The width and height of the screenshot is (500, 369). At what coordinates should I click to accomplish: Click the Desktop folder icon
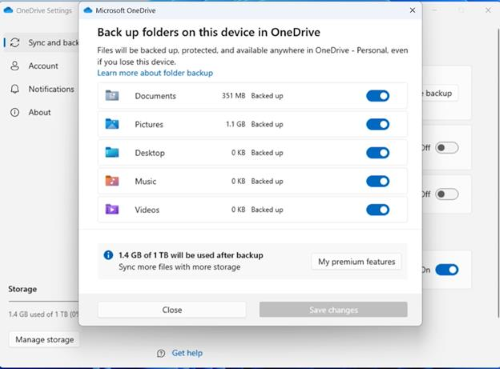point(112,152)
